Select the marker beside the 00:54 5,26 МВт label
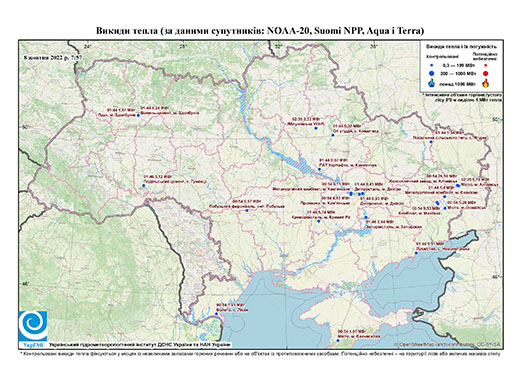This screenshot has width=520, height=368. pyautogui.click(x=445, y=208)
